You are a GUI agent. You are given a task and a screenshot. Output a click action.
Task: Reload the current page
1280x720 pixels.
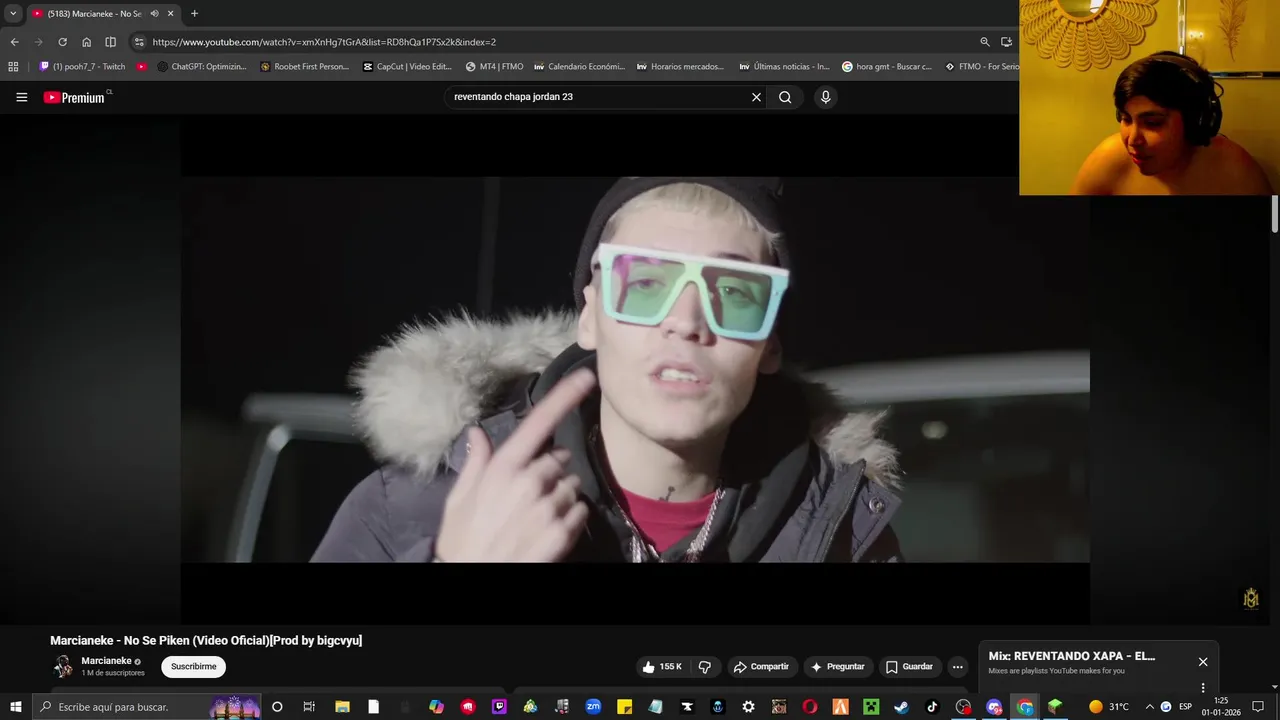coord(62,42)
